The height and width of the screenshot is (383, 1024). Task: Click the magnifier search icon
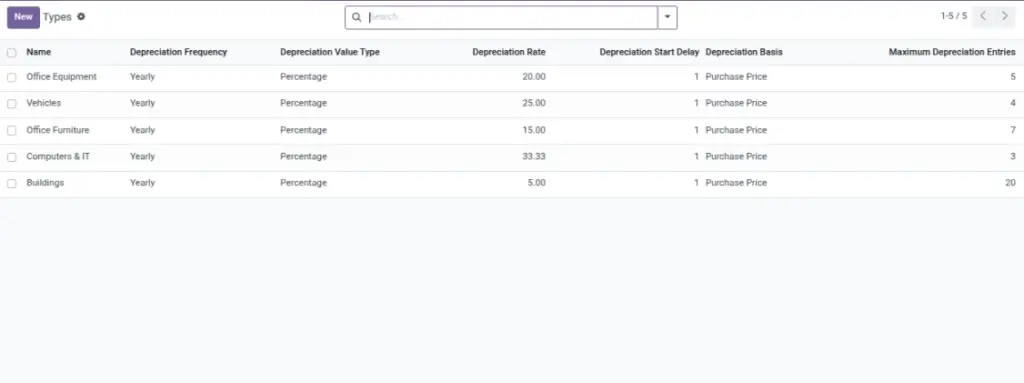(x=357, y=18)
